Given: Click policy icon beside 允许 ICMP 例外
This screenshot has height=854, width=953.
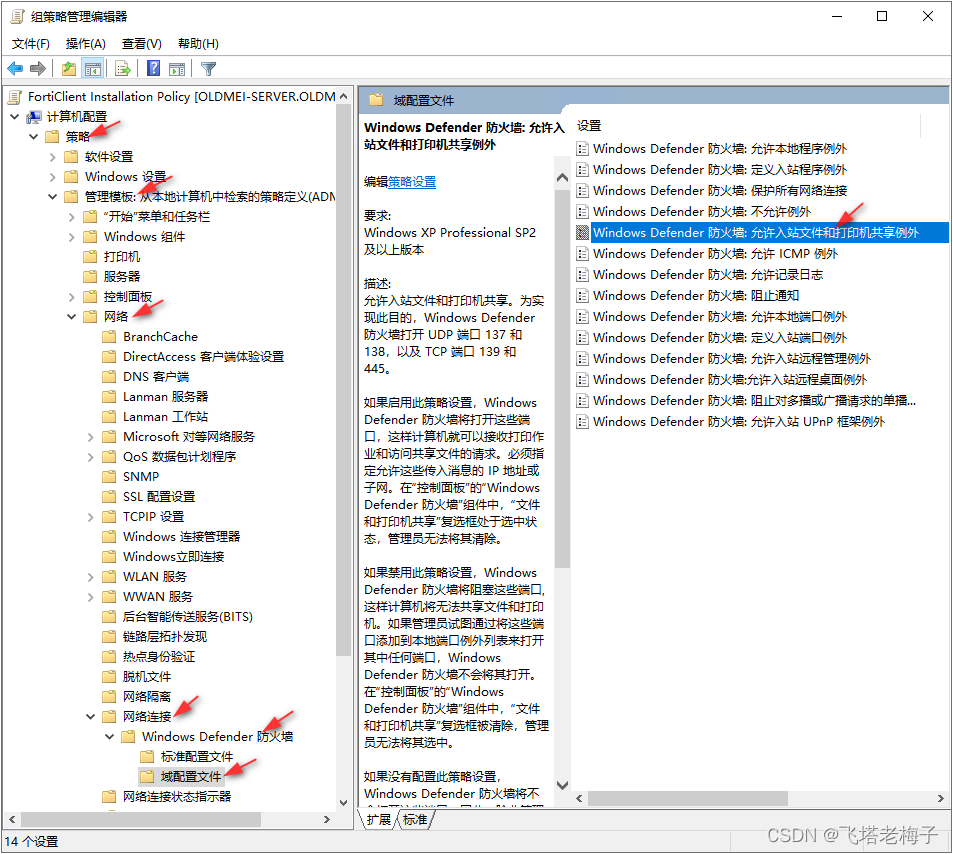Looking at the screenshot, I should click(582, 253).
